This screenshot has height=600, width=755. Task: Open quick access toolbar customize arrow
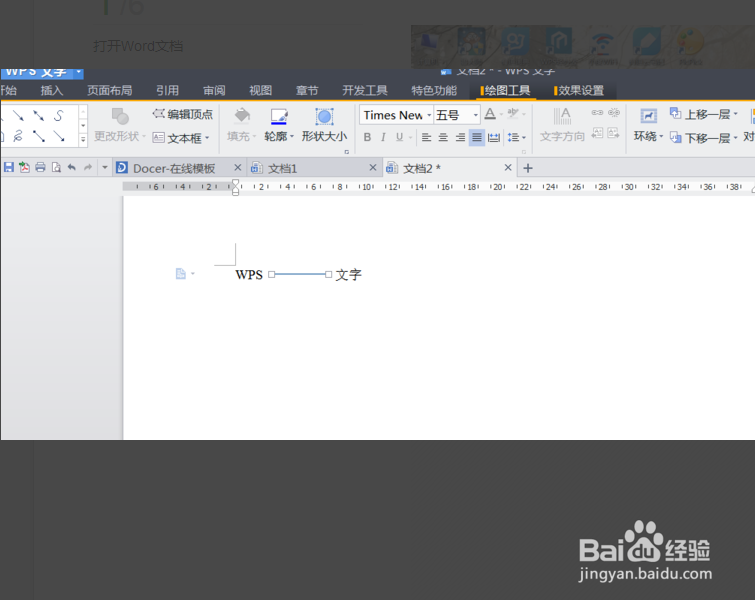pyautogui.click(x=104, y=168)
